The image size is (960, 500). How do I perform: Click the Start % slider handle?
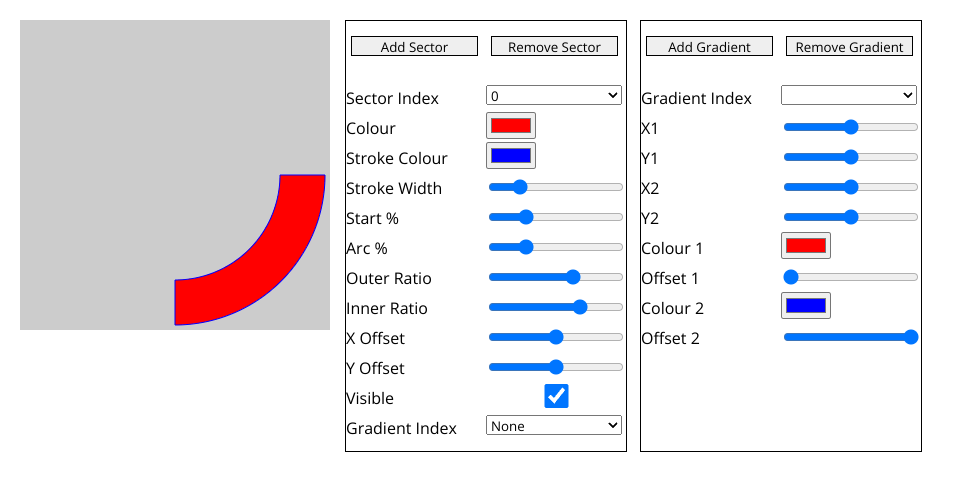click(x=526, y=217)
